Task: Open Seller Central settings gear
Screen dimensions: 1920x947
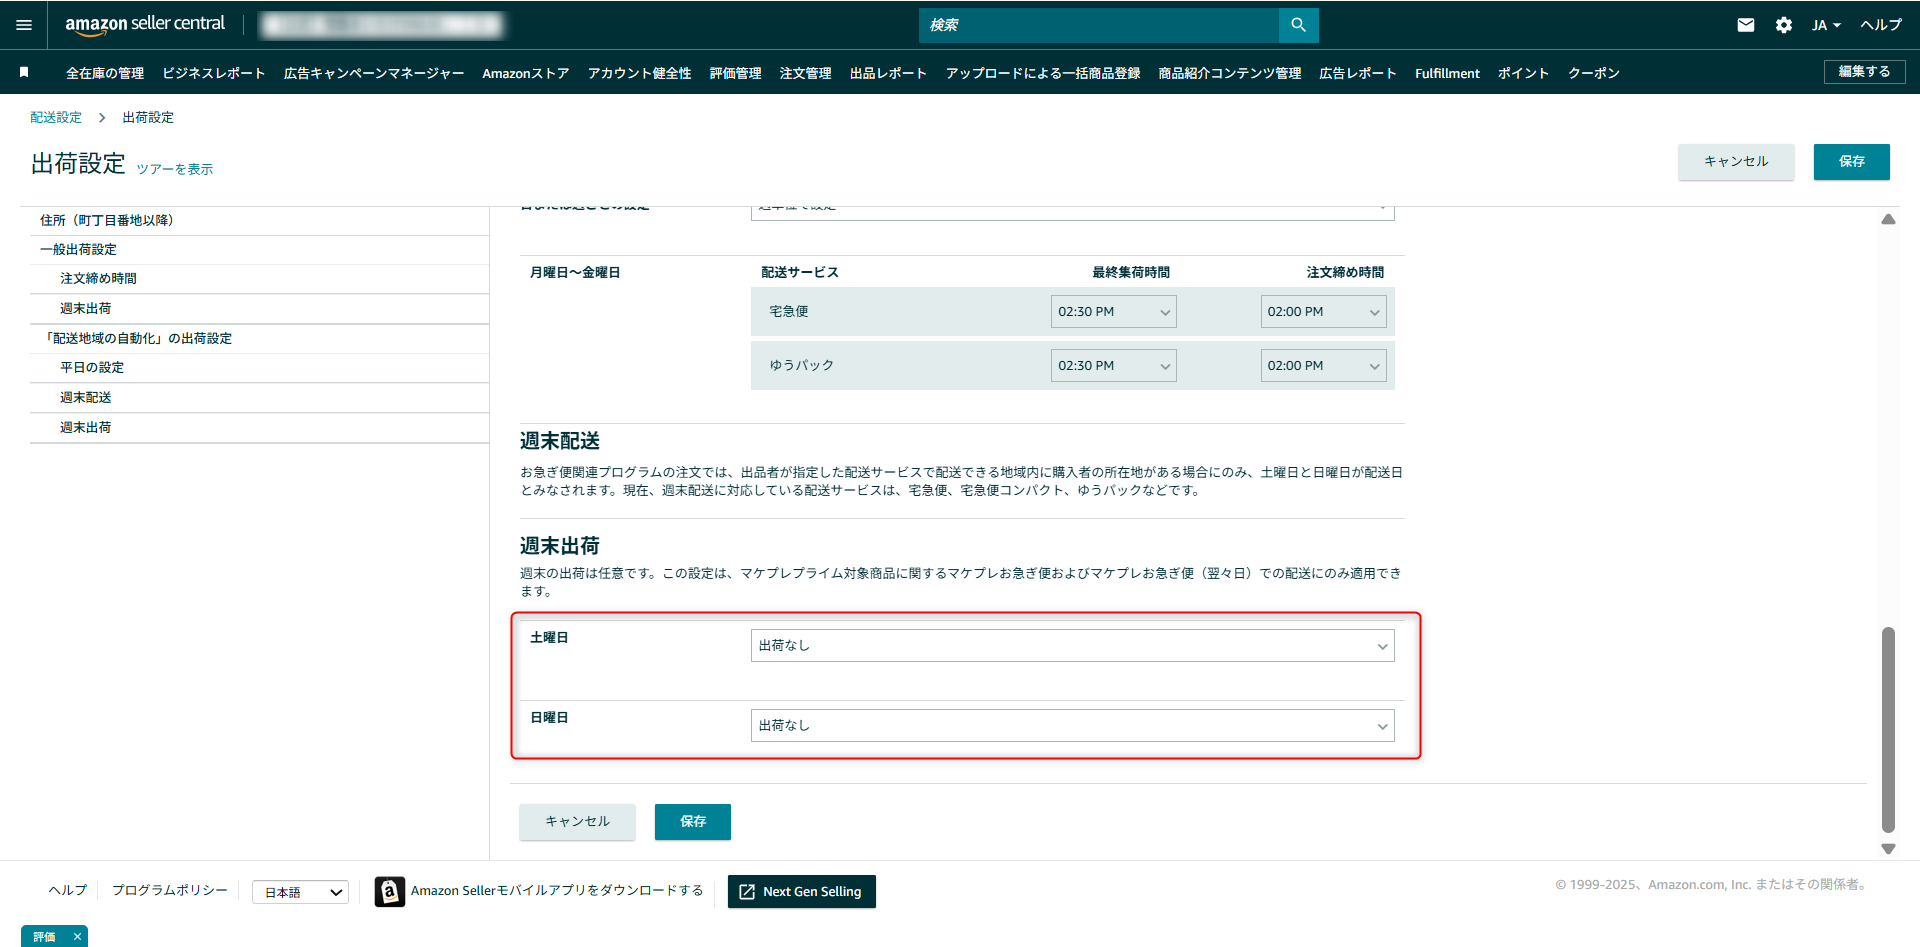Action: pos(1783,25)
